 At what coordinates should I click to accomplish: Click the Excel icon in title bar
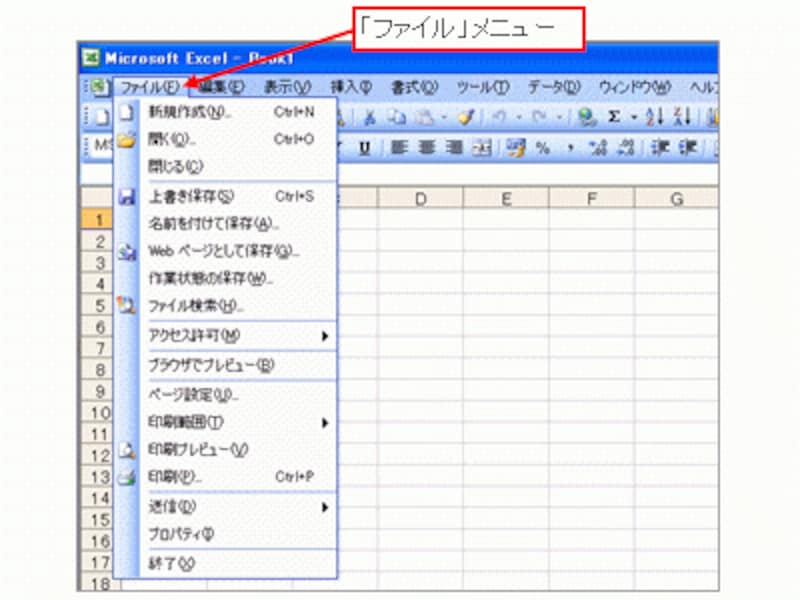tap(91, 58)
